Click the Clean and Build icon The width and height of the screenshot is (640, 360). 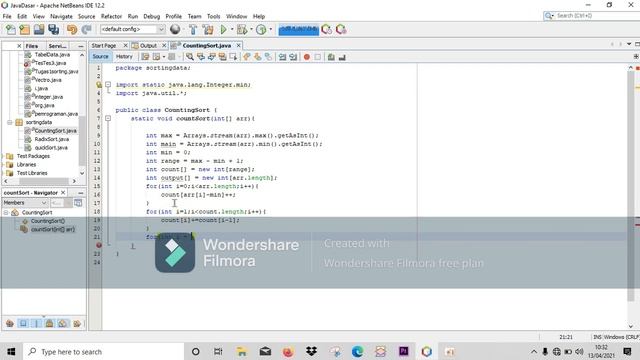[208, 29]
